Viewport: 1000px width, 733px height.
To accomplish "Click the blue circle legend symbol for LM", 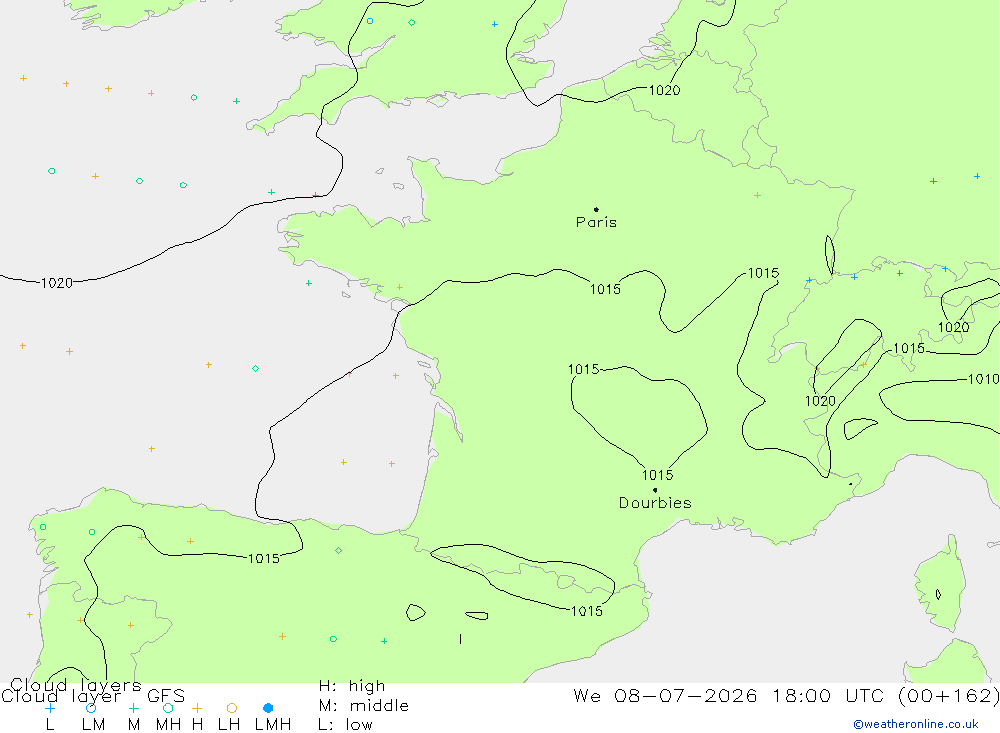I will [x=91, y=708].
